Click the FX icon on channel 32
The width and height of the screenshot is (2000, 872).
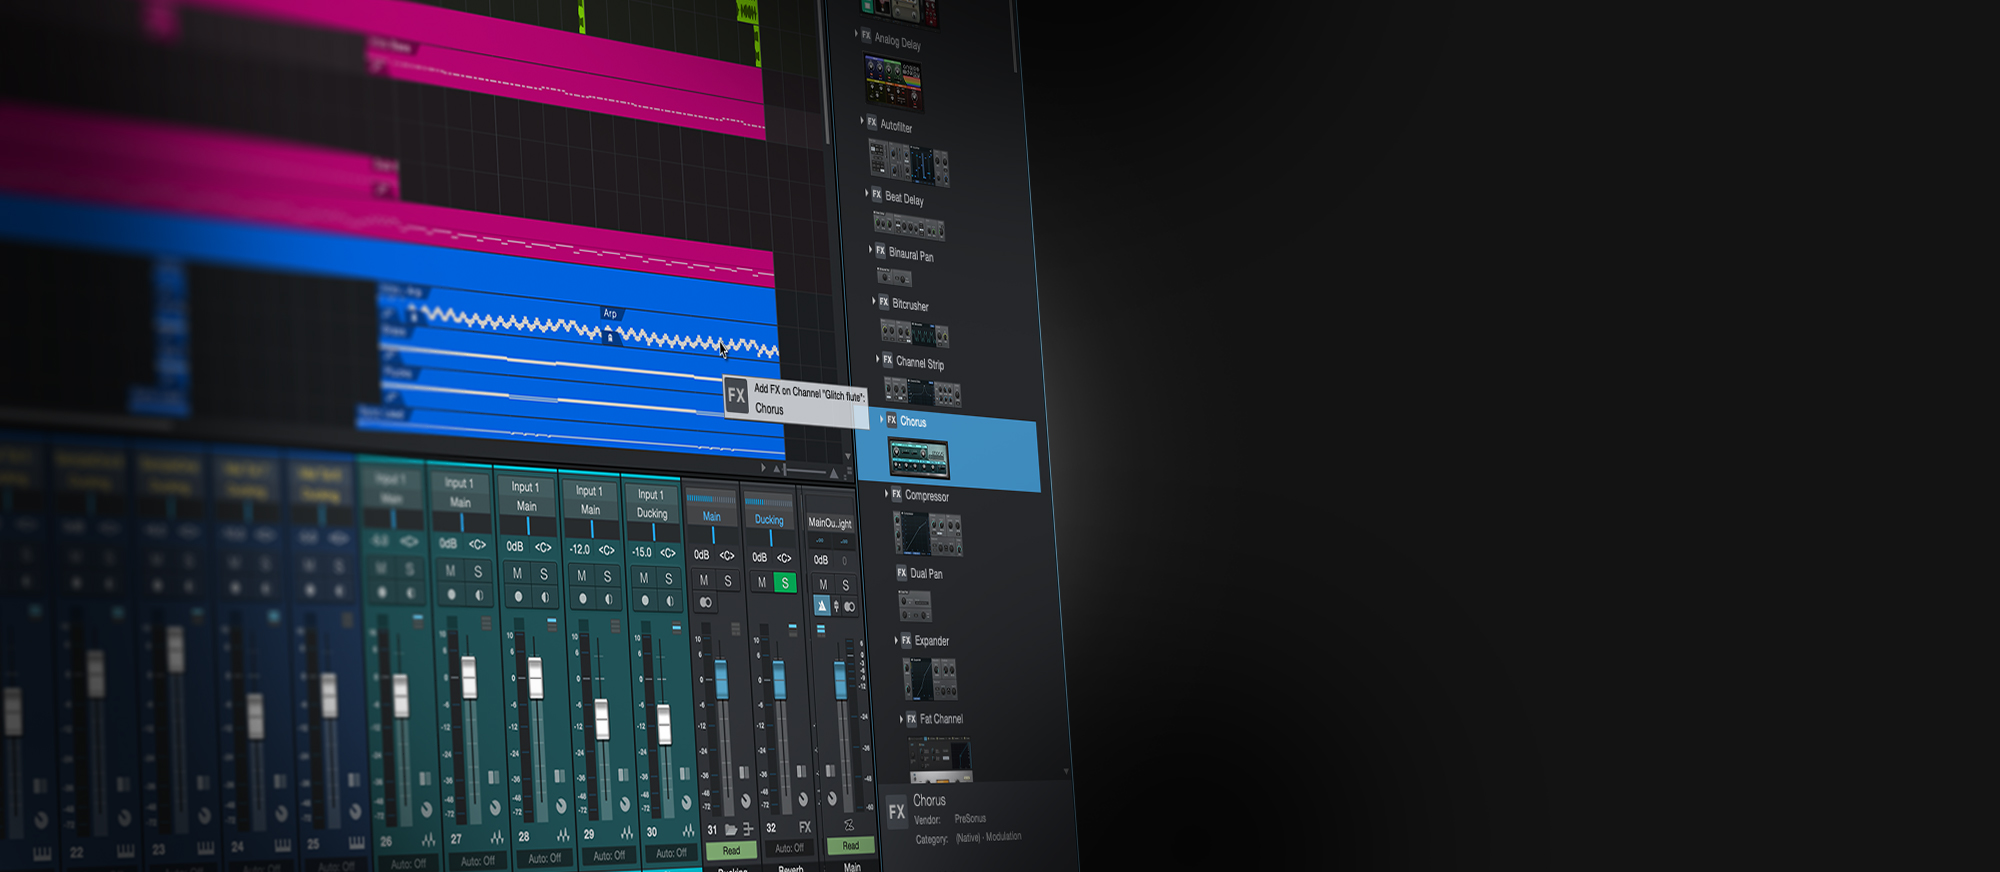805,827
